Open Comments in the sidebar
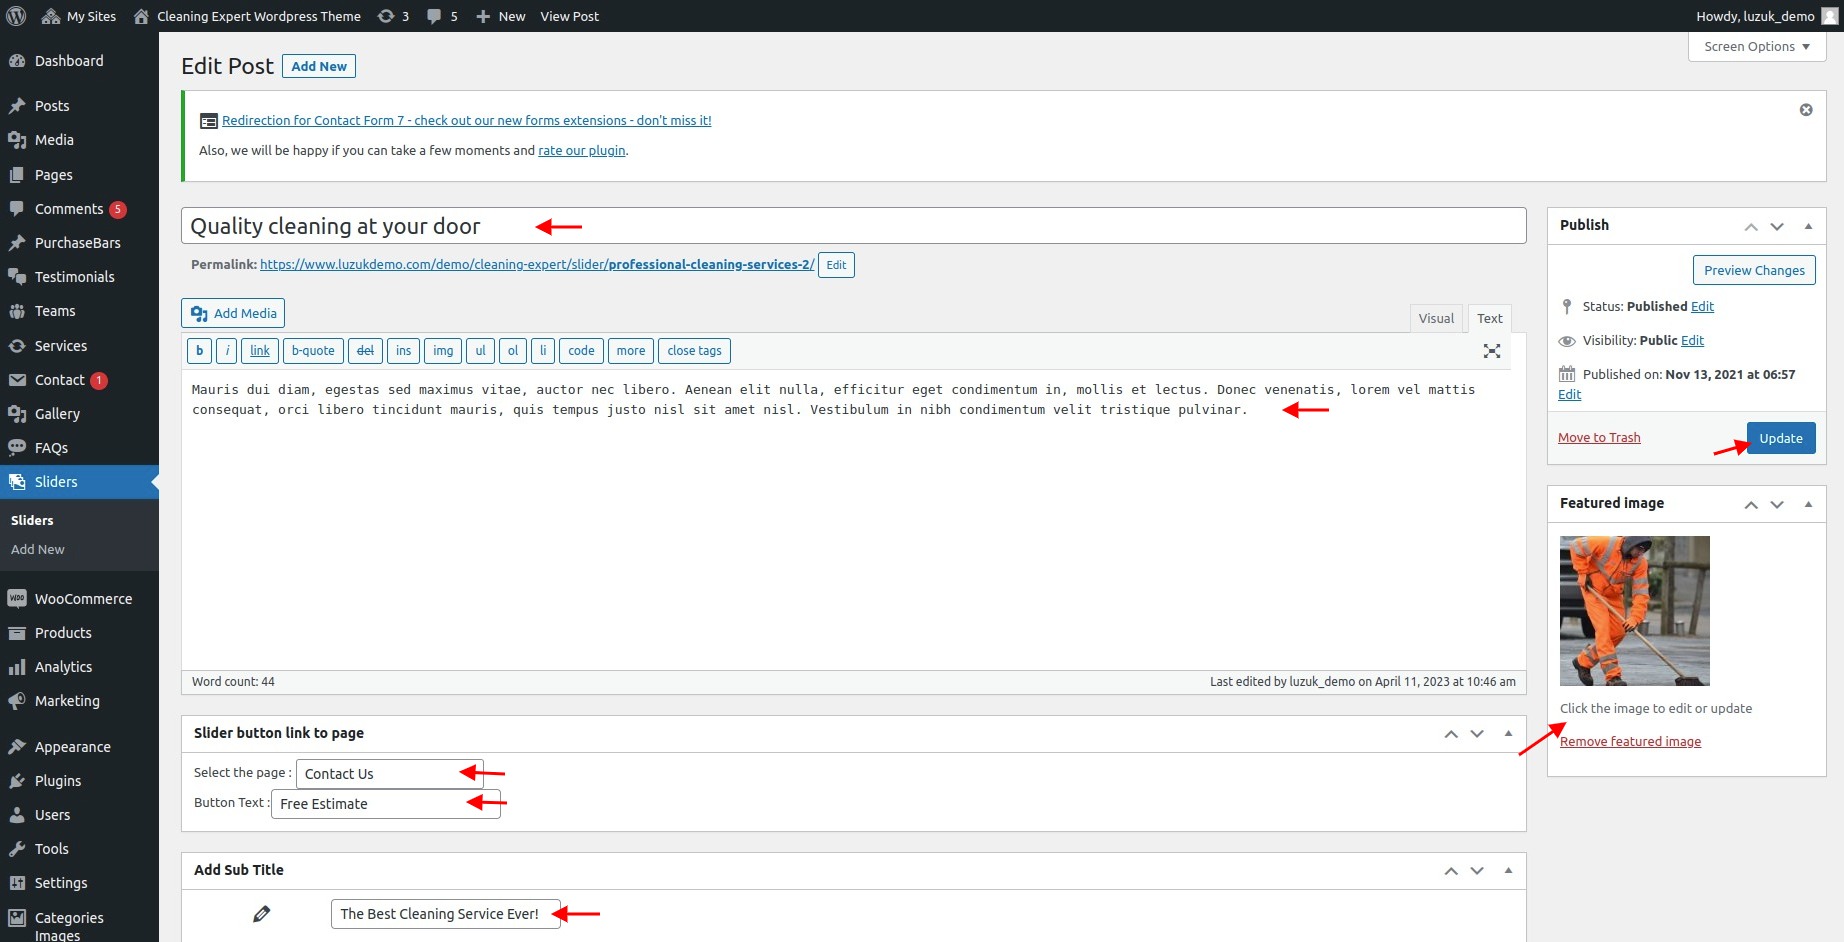 coord(79,209)
